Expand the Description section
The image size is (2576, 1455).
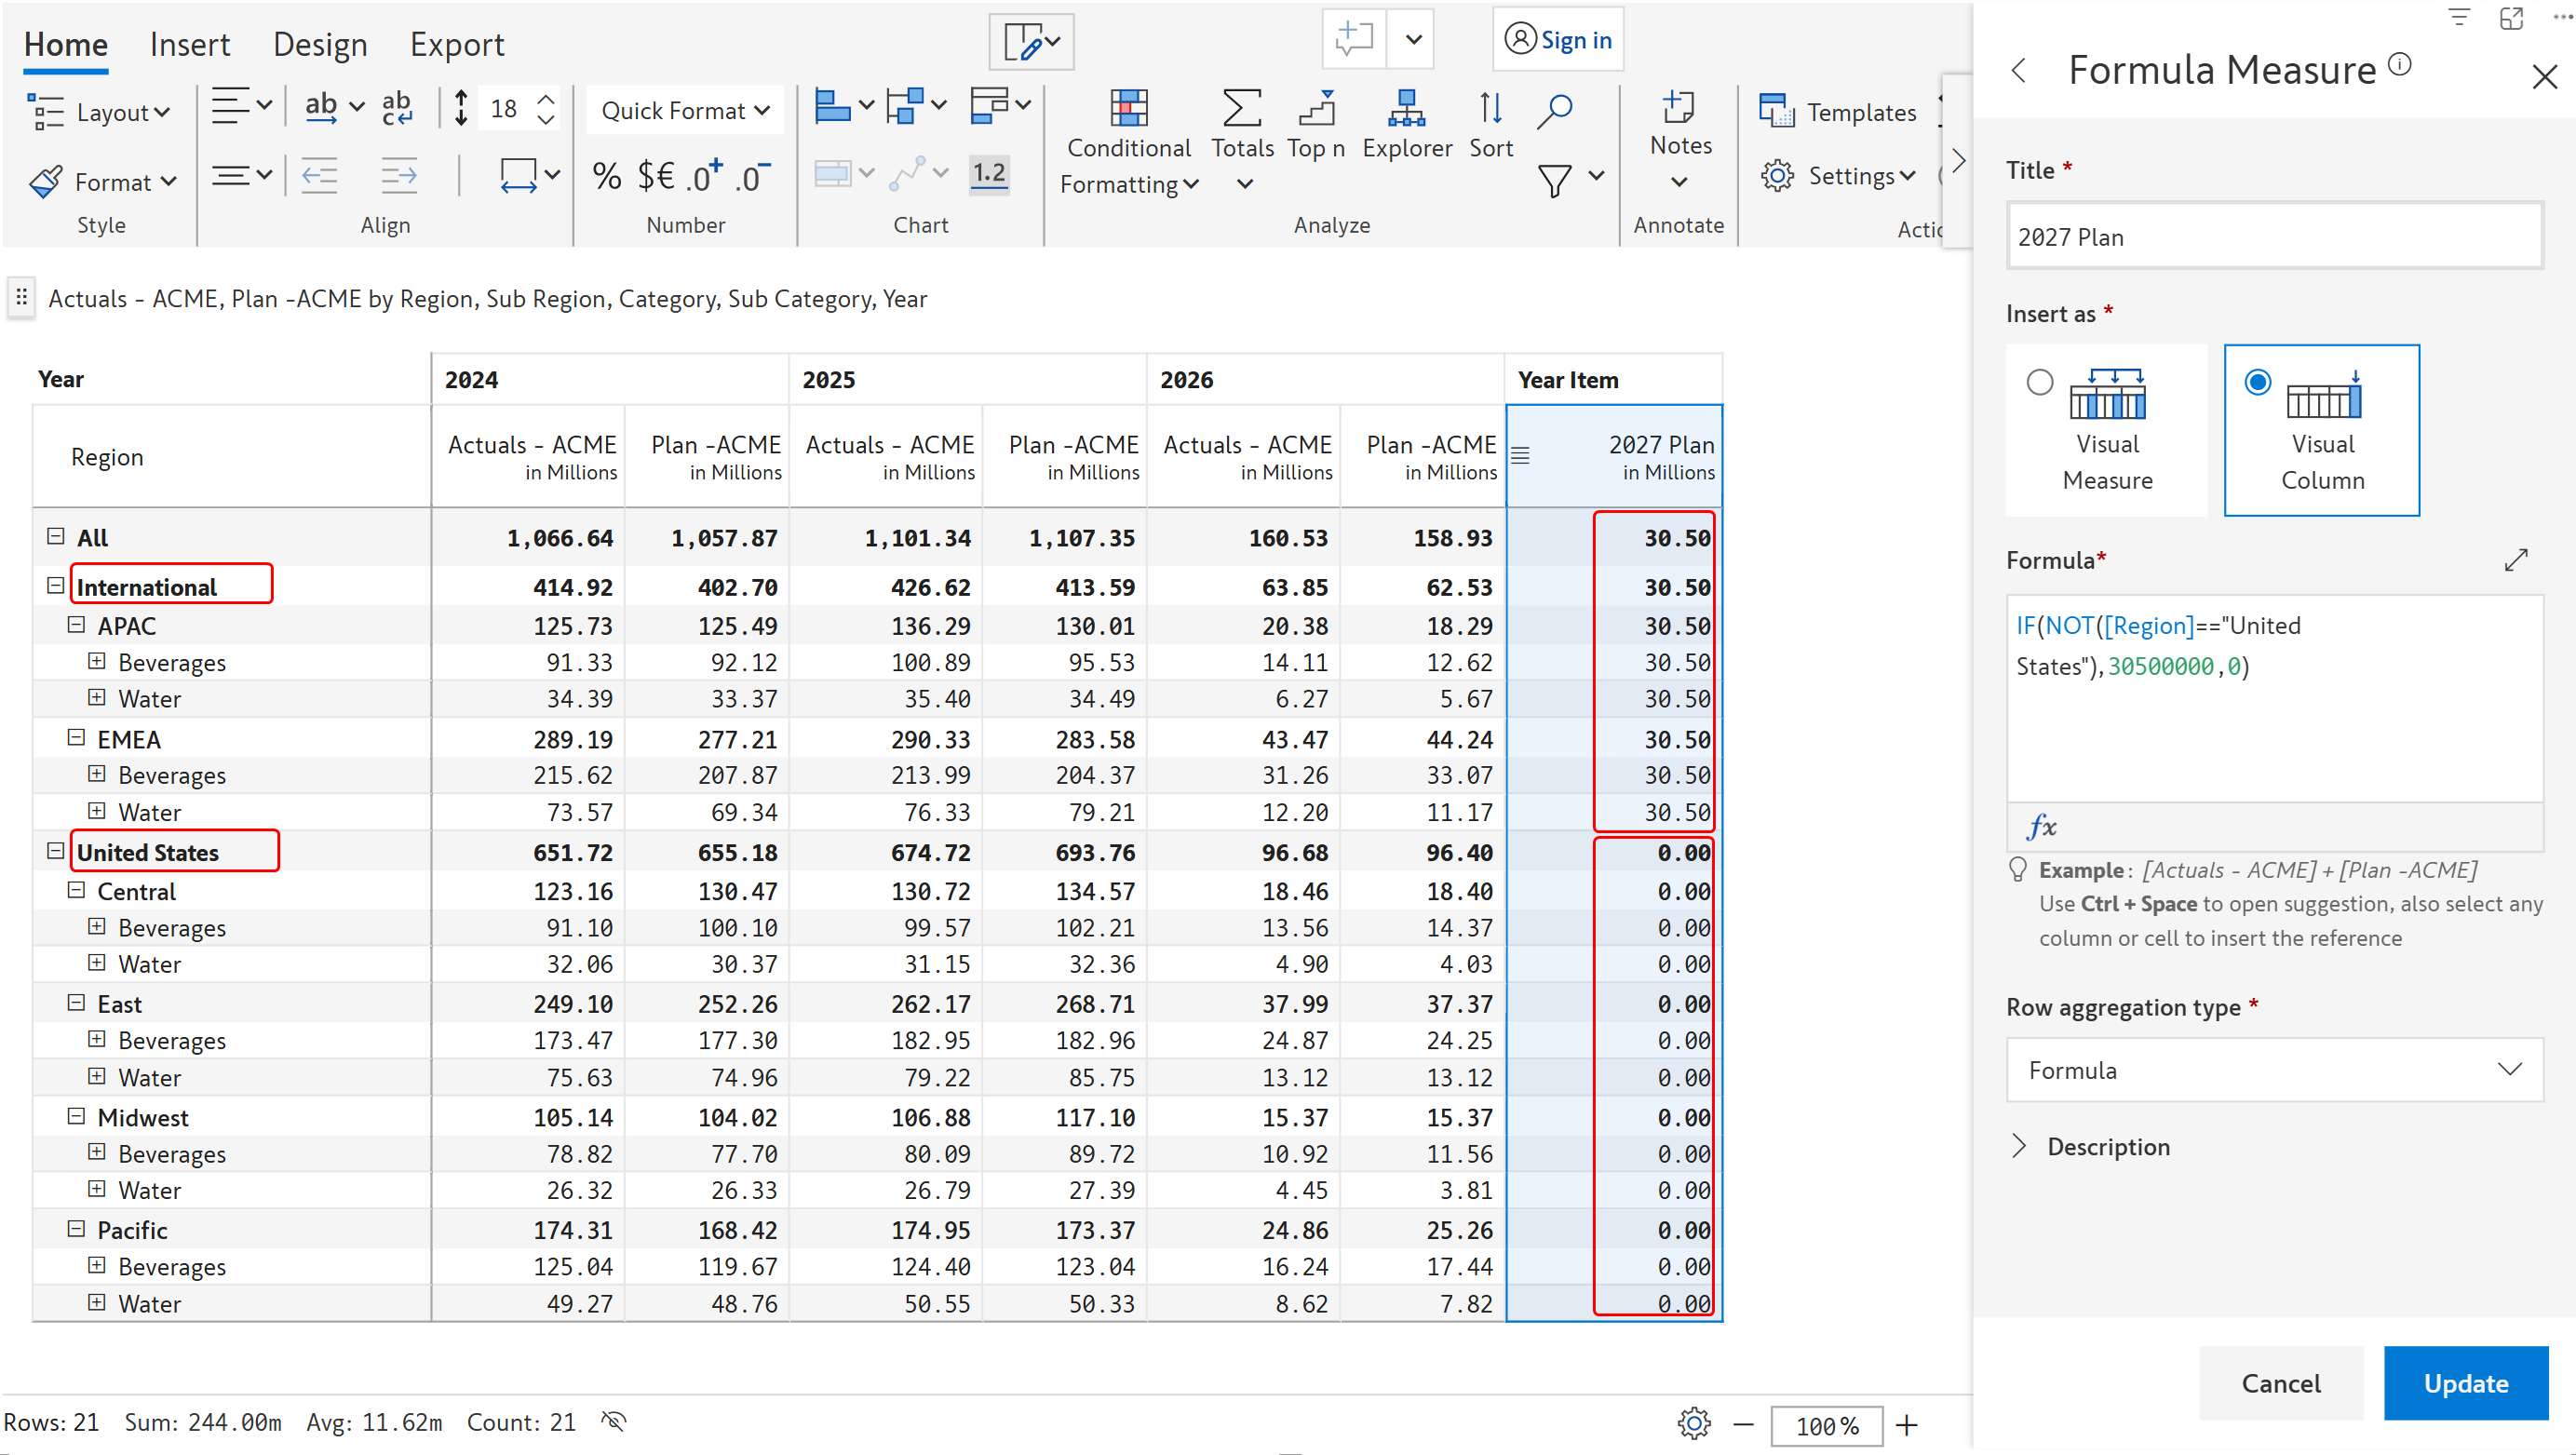2019,1146
